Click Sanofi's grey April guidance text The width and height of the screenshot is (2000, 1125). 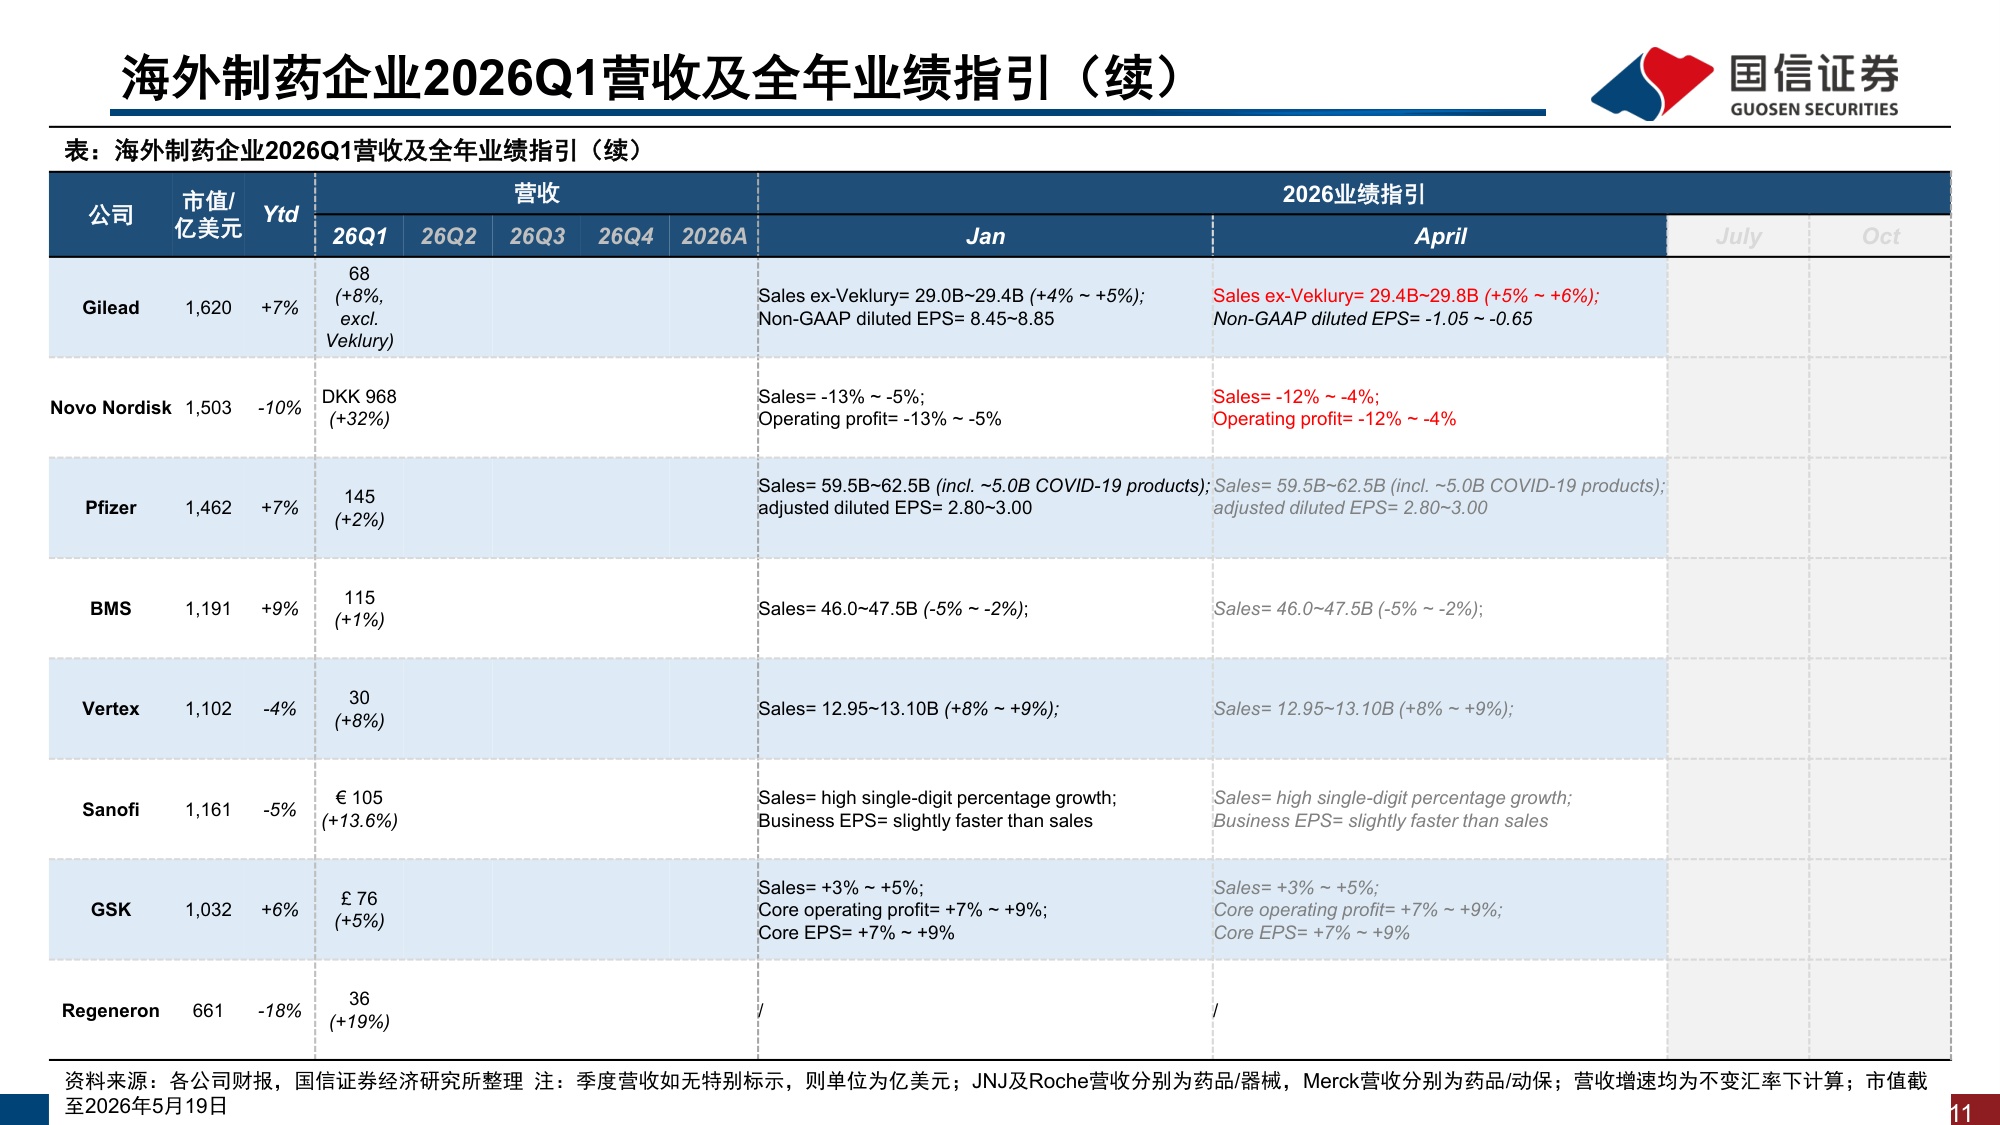[x=1392, y=809]
